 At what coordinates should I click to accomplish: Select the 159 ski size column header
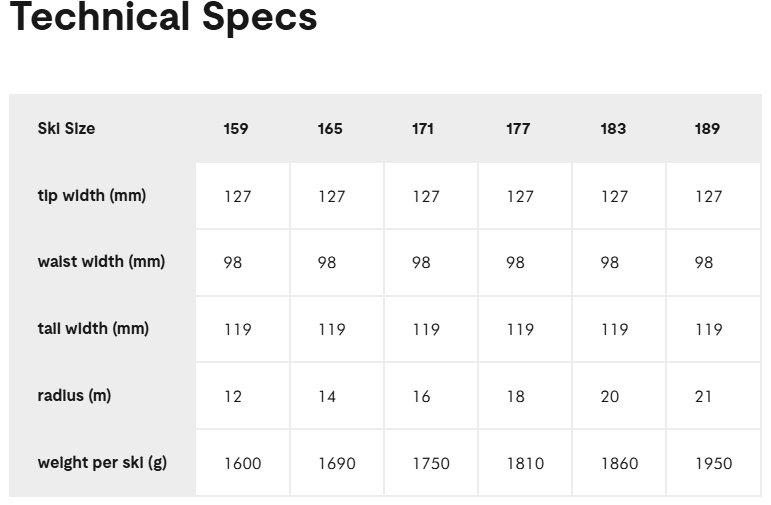(x=236, y=129)
